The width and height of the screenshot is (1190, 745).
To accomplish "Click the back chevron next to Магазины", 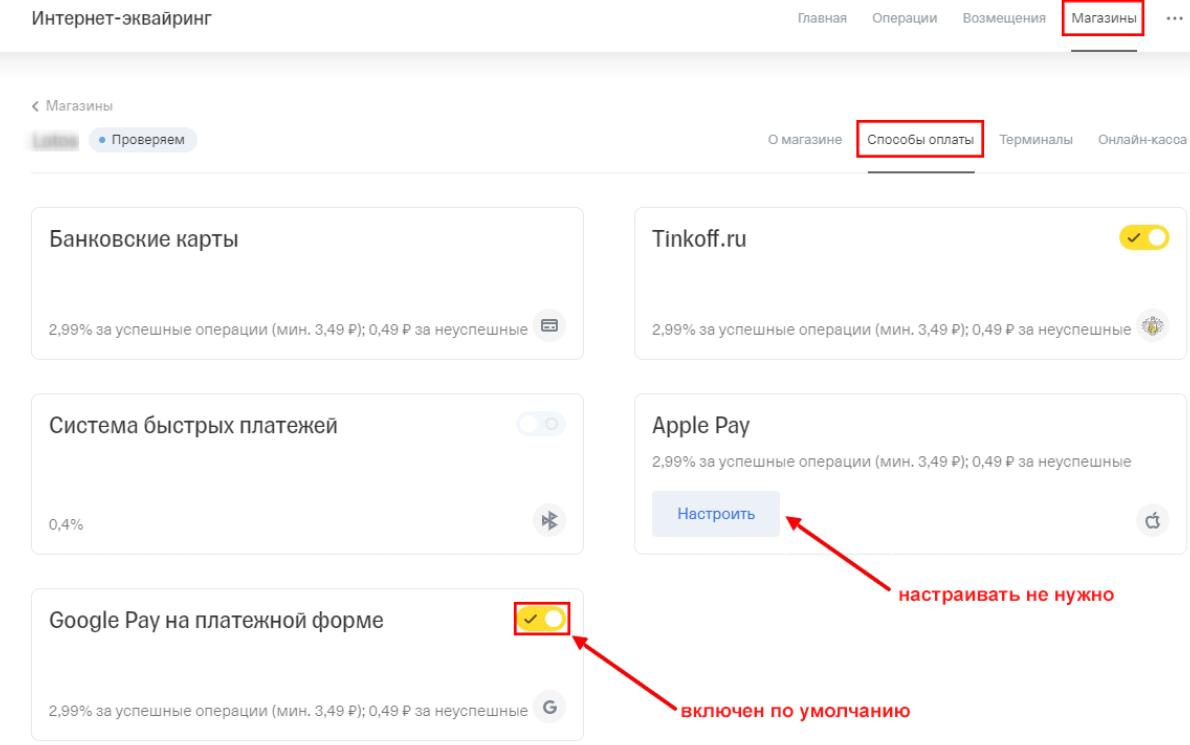I will coord(35,106).
